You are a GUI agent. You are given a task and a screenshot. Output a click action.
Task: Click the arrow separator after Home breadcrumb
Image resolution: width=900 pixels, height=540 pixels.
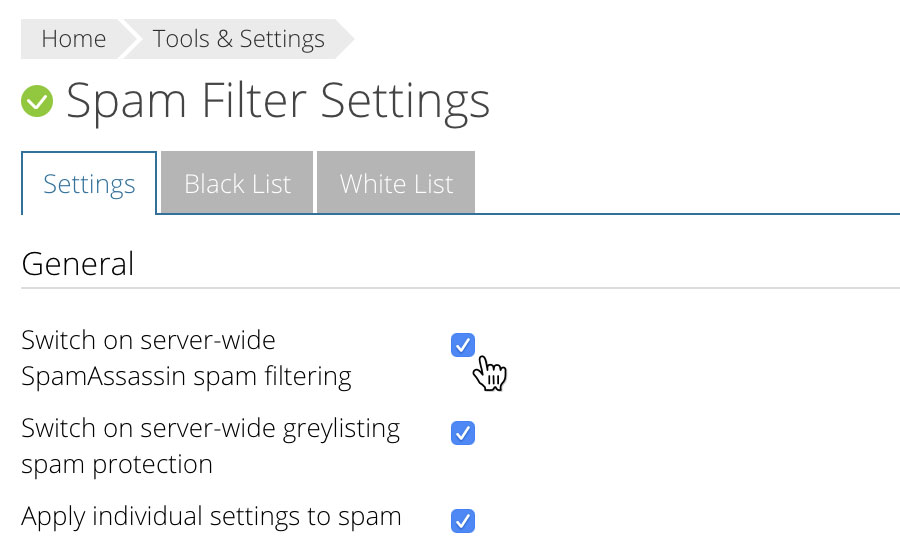pos(129,39)
